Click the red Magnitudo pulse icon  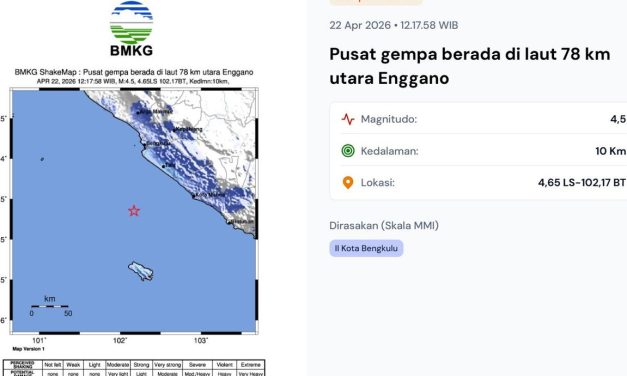(348, 119)
